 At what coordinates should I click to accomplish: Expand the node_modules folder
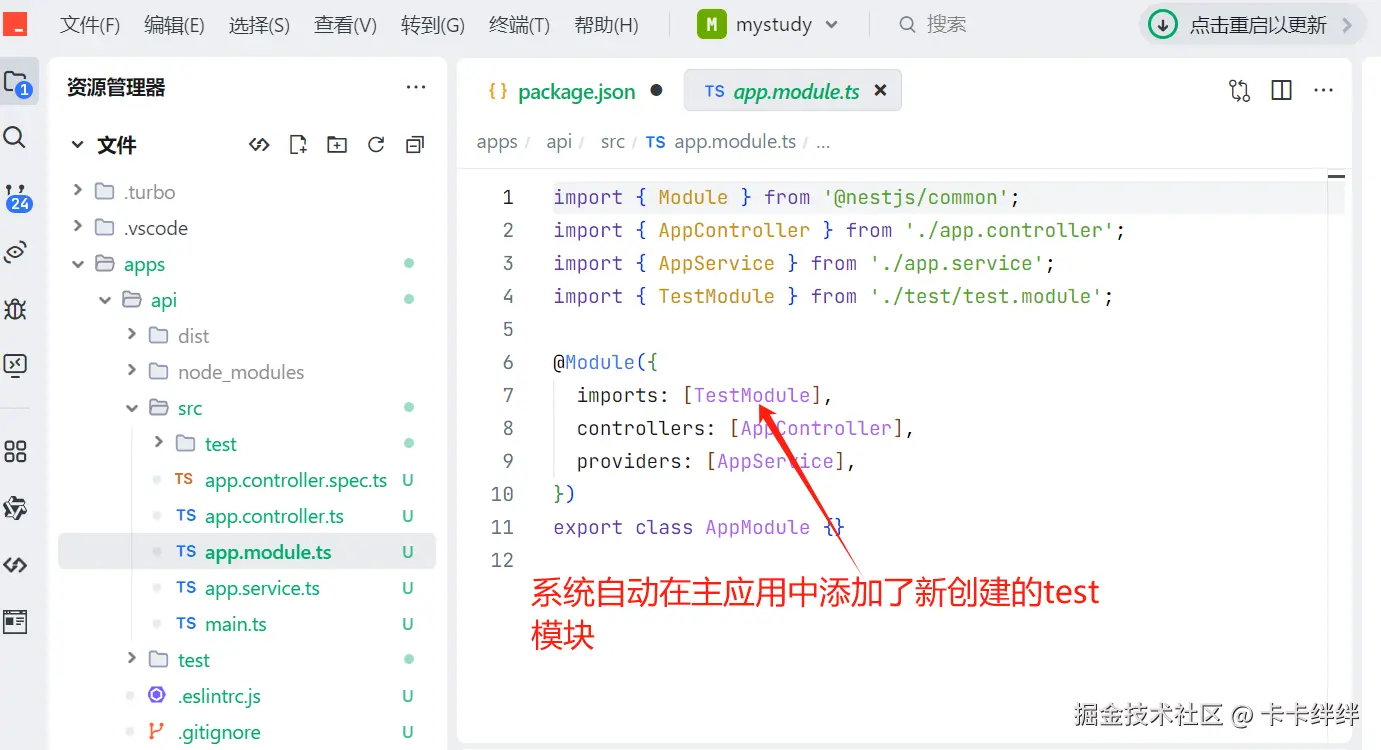click(x=132, y=370)
